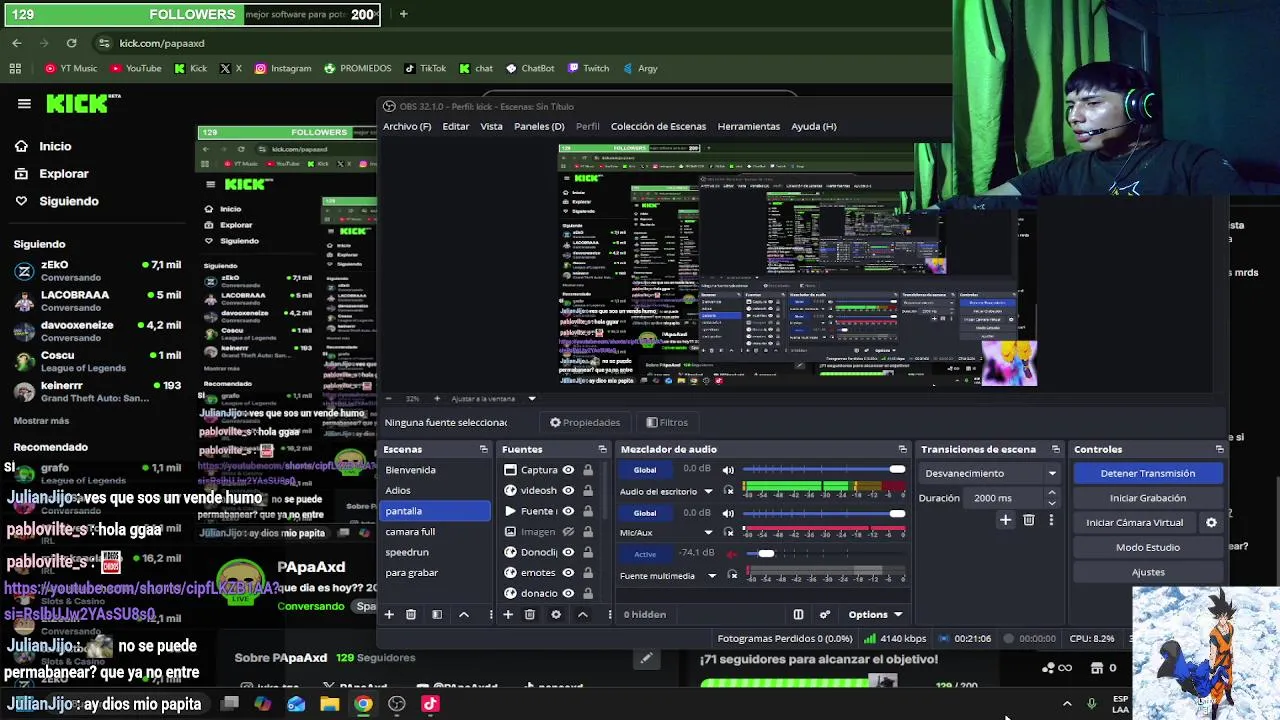The image size is (1280, 720).
Task: Mute Audio del escritorio speaker icon
Action: click(x=728, y=470)
